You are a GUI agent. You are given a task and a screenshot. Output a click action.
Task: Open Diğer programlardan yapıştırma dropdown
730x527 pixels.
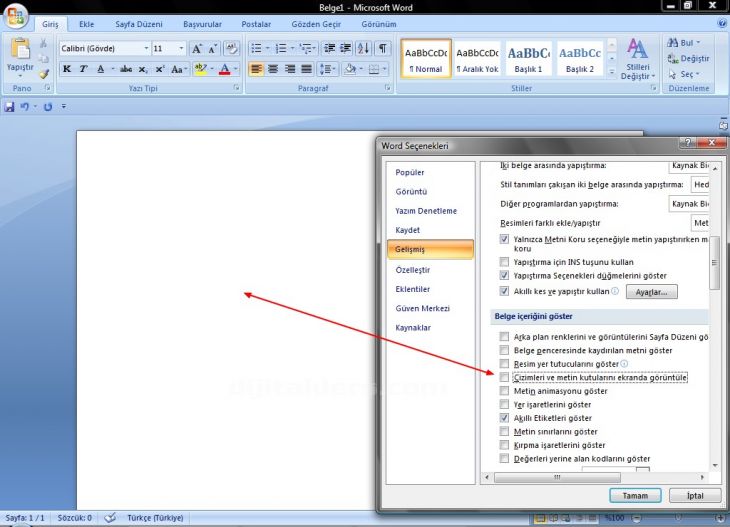point(689,204)
